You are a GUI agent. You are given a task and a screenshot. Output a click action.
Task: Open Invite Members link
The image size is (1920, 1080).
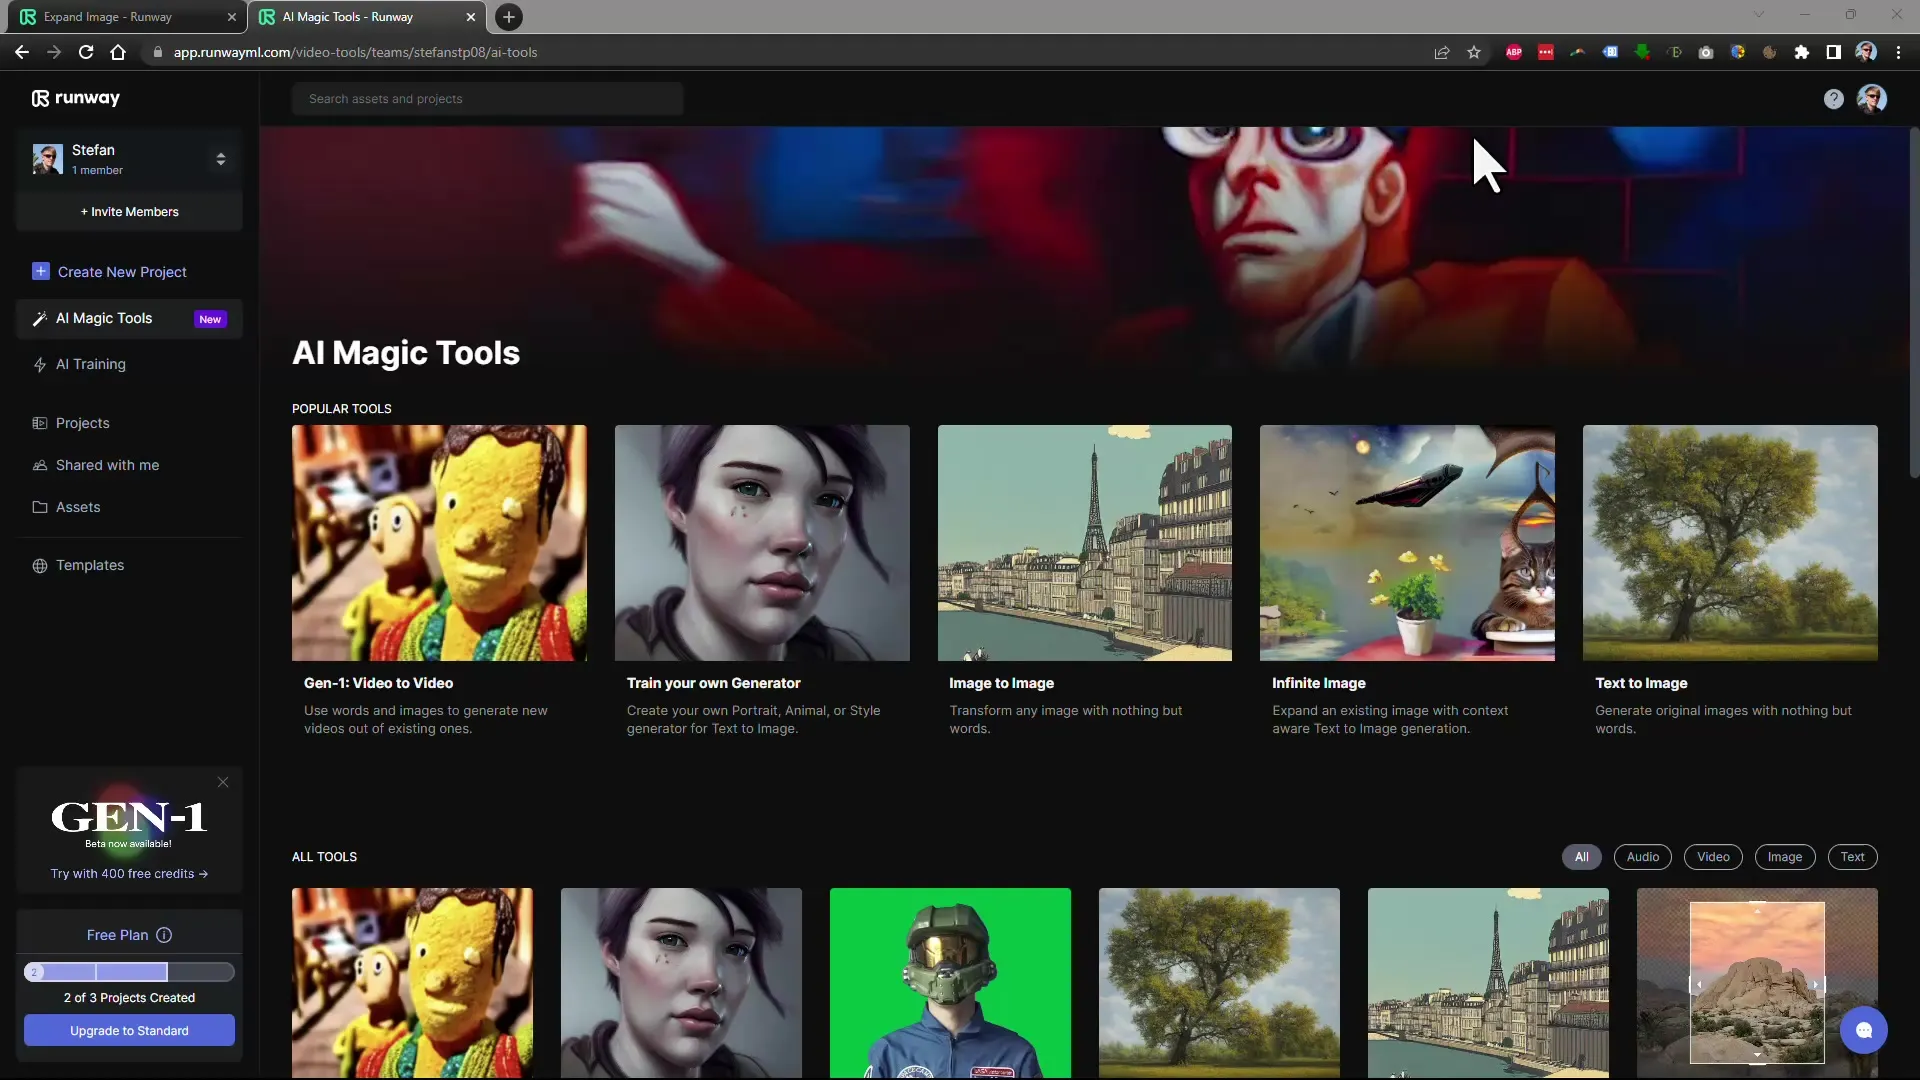(129, 211)
